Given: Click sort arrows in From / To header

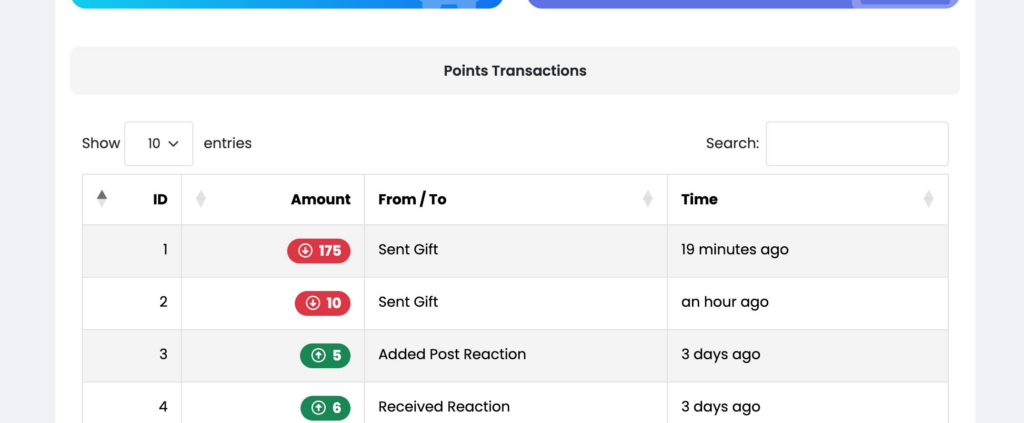Looking at the screenshot, I should [x=648, y=199].
